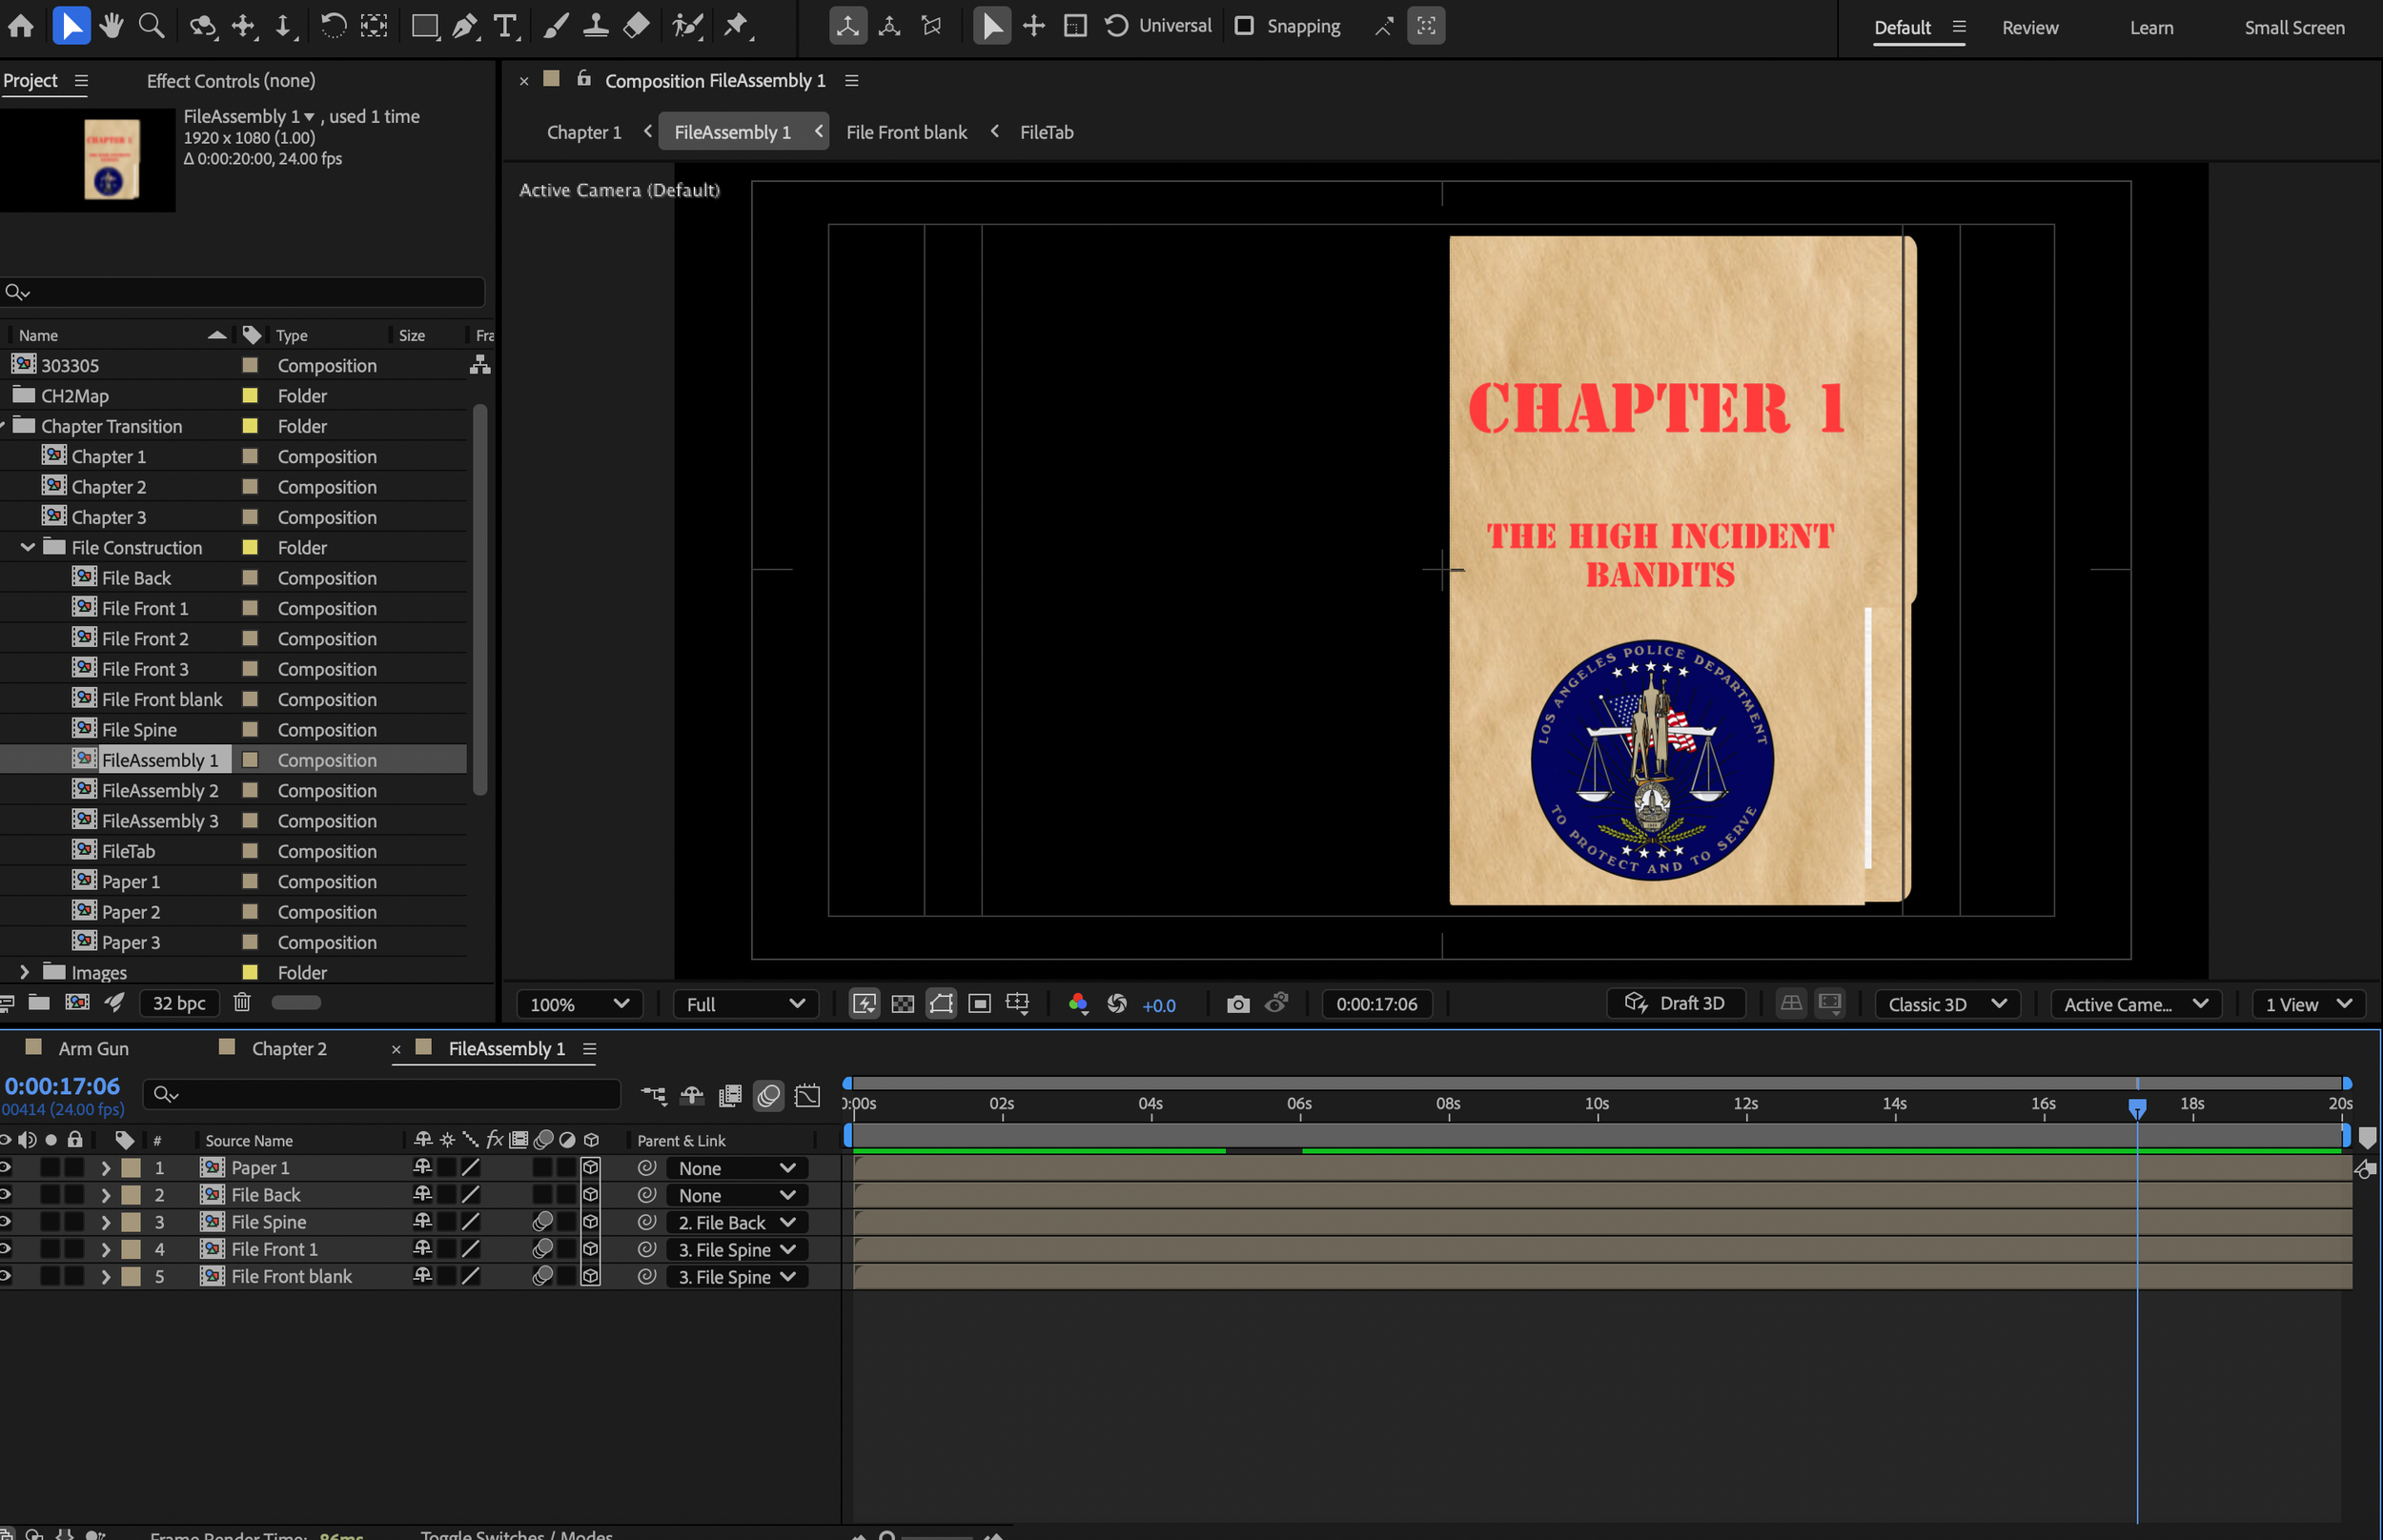Toggle transparency grid in viewer
Image resolution: width=2383 pixels, height=1540 pixels.
(x=902, y=1004)
